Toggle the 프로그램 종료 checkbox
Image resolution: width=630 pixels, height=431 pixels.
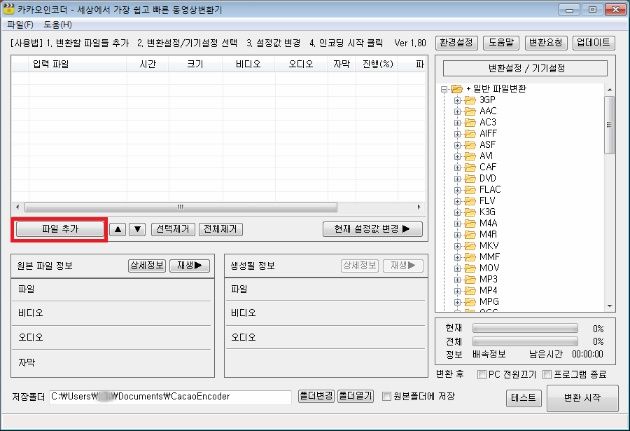tap(547, 374)
